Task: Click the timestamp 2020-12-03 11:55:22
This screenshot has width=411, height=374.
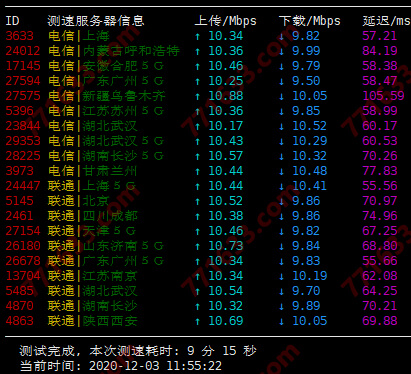Action: pos(155,366)
